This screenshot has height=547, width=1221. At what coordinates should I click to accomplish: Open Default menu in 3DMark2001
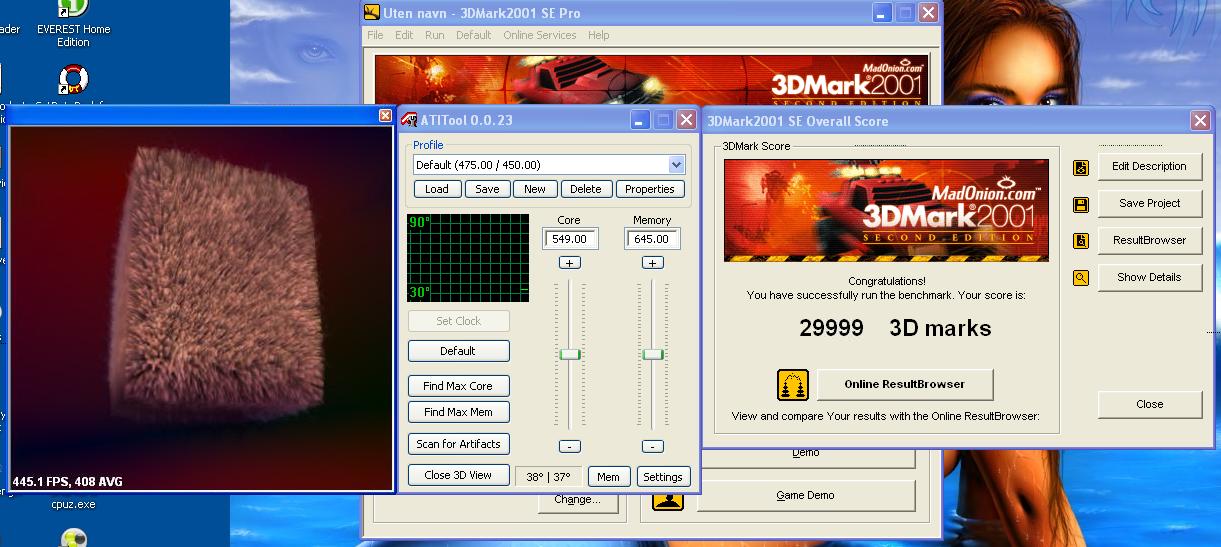click(x=473, y=35)
